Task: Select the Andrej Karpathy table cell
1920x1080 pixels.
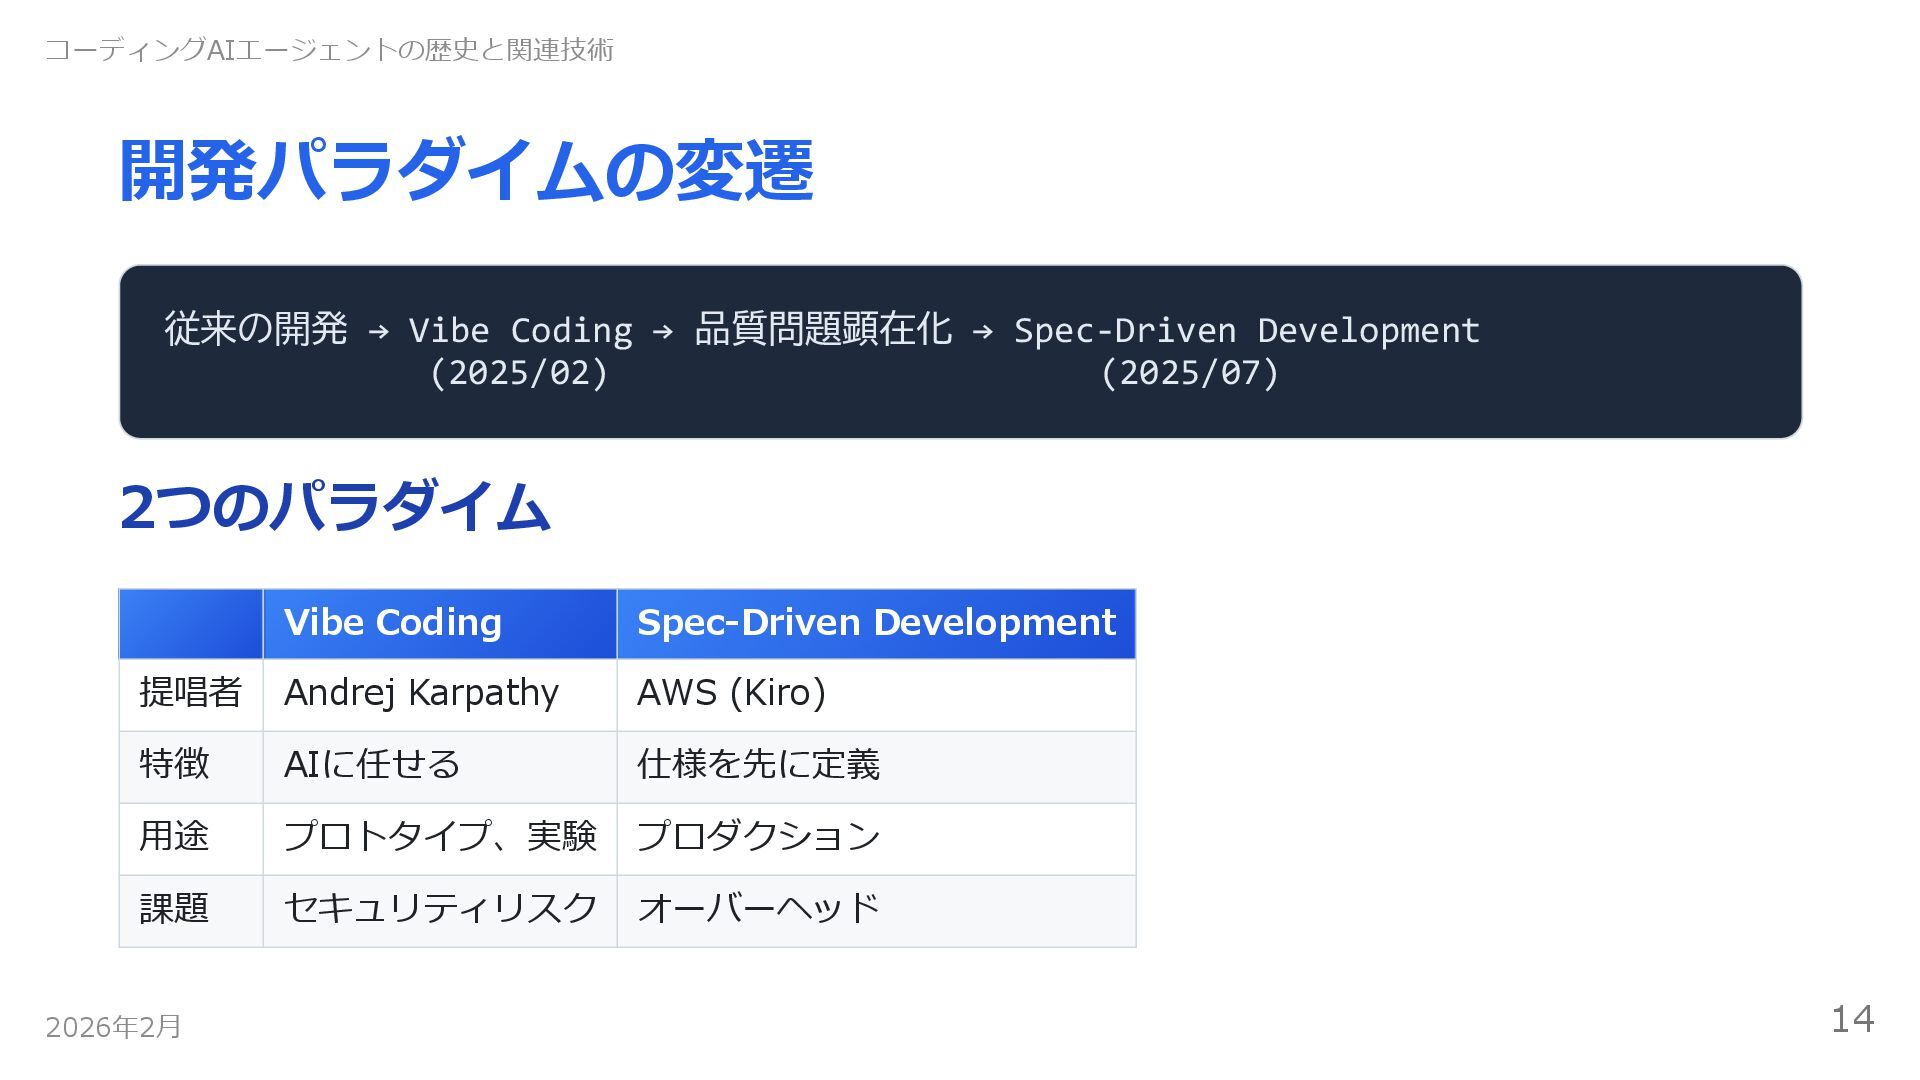Action: pyautogui.click(x=421, y=693)
